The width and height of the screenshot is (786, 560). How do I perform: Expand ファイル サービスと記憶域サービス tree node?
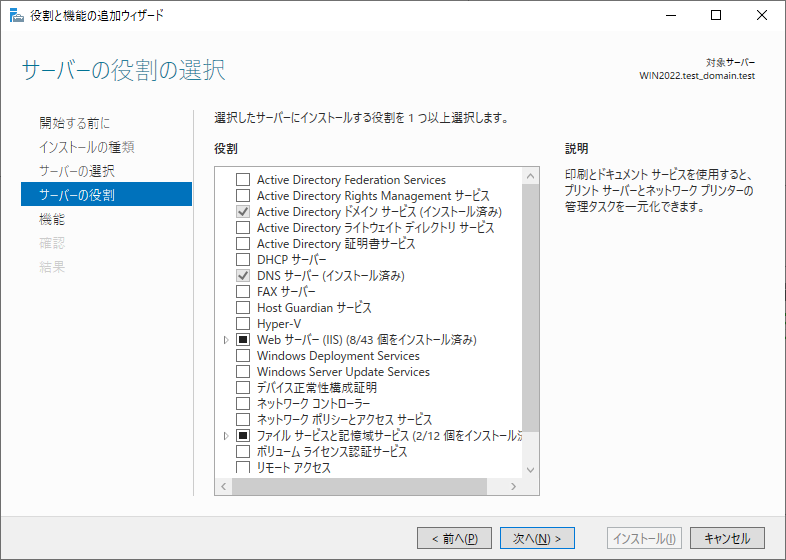click(226, 436)
